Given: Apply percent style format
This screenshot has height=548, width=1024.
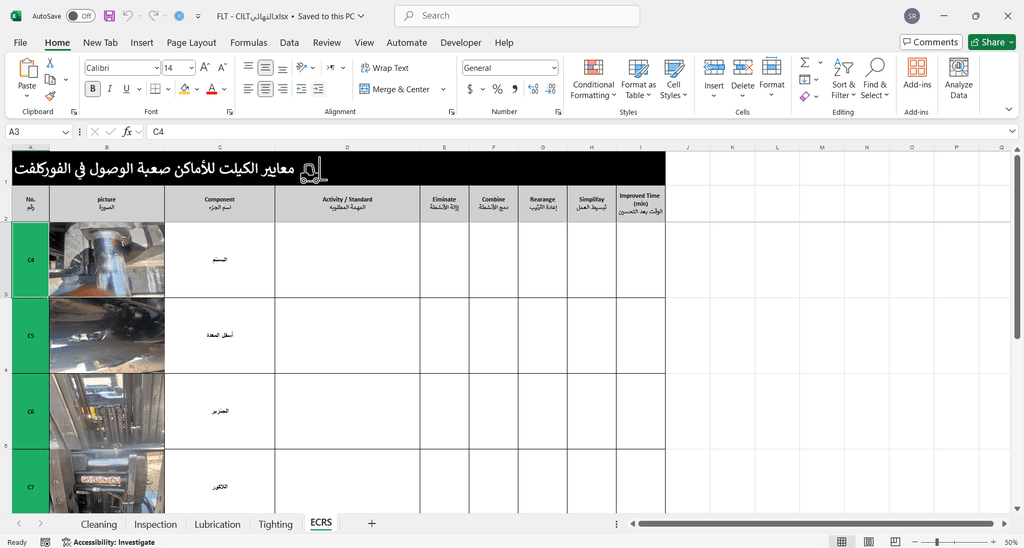Looking at the screenshot, I should coord(498,89).
